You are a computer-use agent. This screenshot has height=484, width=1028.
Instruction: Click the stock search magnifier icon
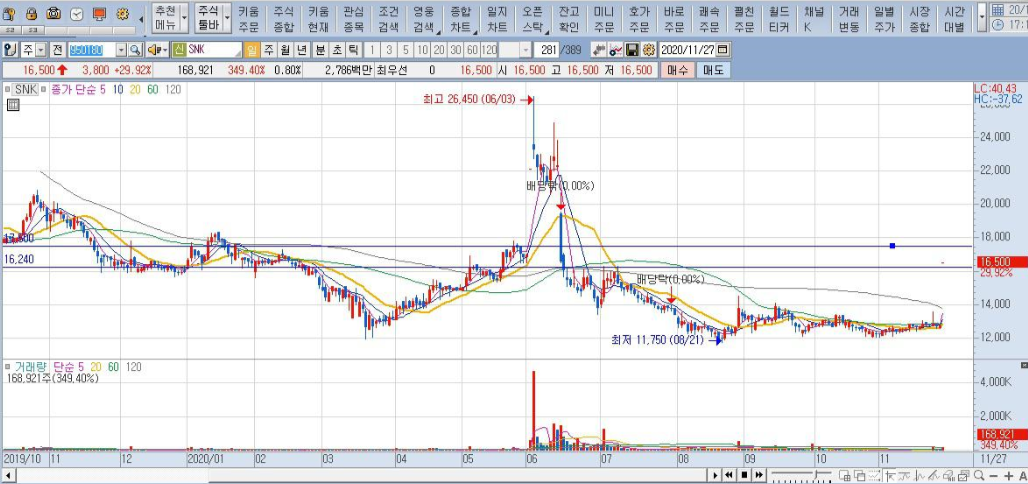pos(135,50)
